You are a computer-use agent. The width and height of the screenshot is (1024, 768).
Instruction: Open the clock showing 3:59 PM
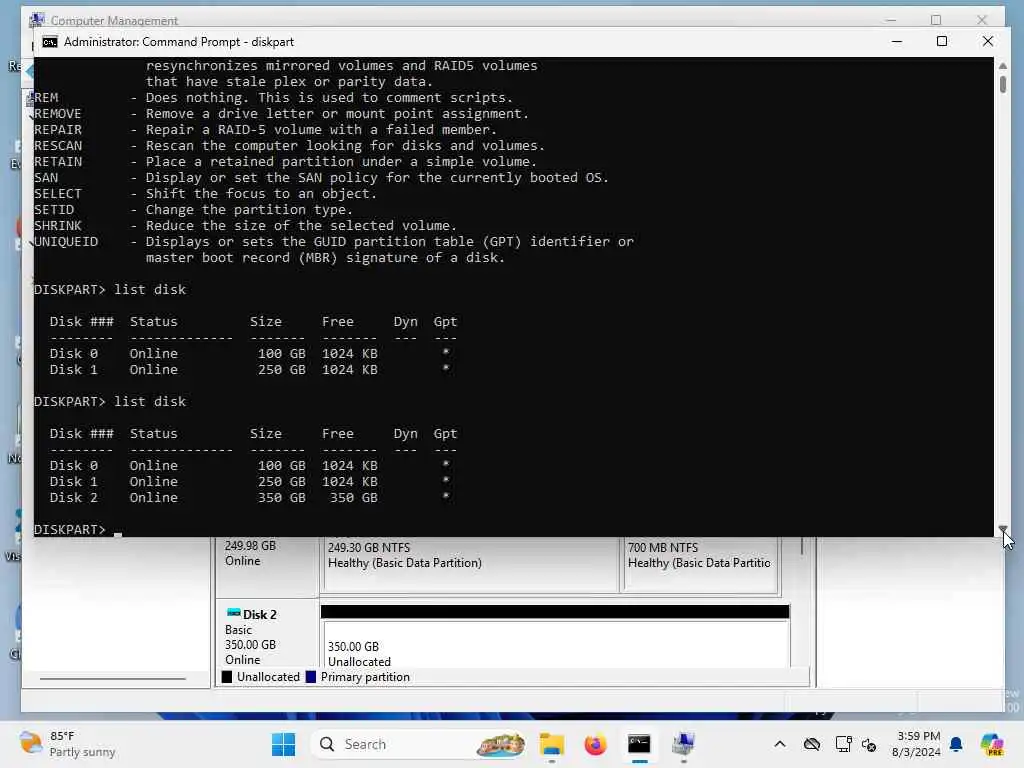[918, 744]
